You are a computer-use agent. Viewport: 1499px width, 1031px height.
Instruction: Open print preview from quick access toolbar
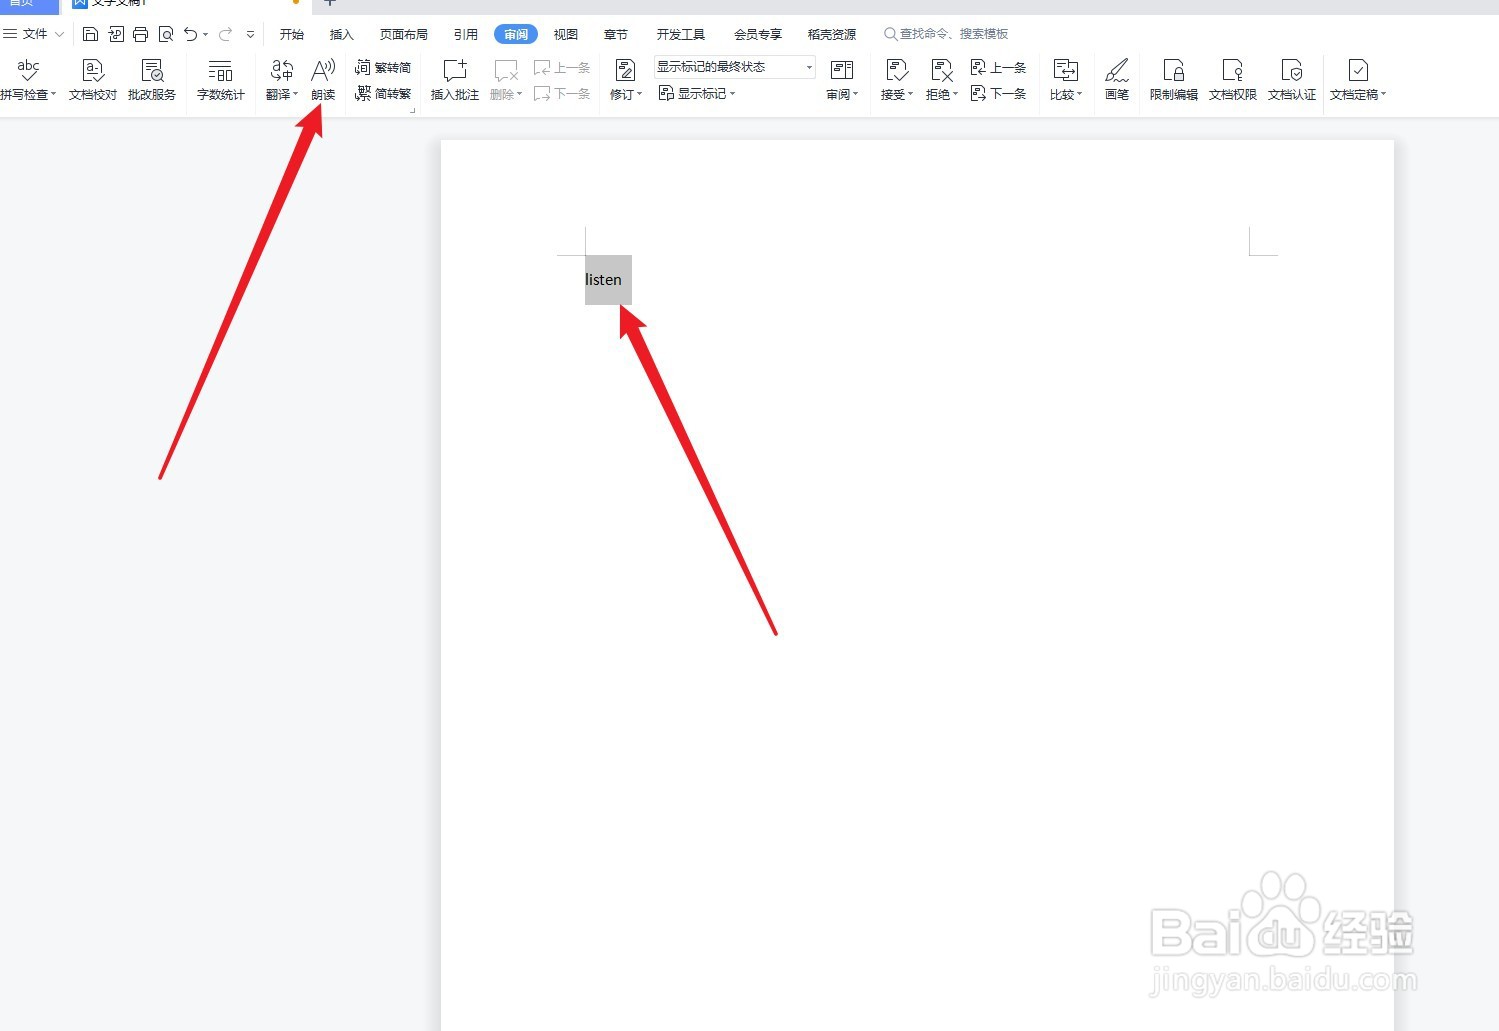166,34
